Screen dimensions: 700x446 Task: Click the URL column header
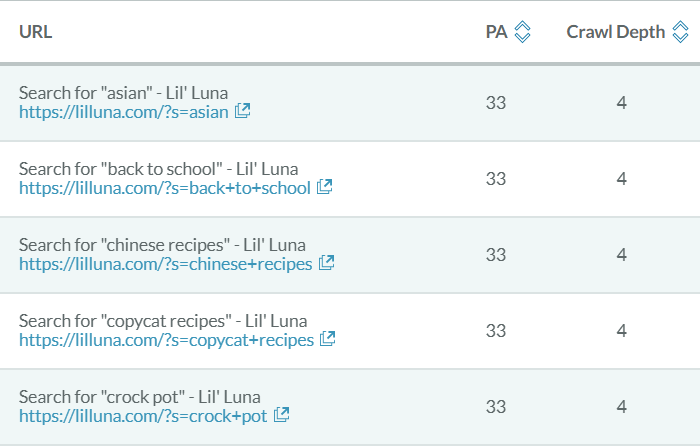(x=35, y=32)
